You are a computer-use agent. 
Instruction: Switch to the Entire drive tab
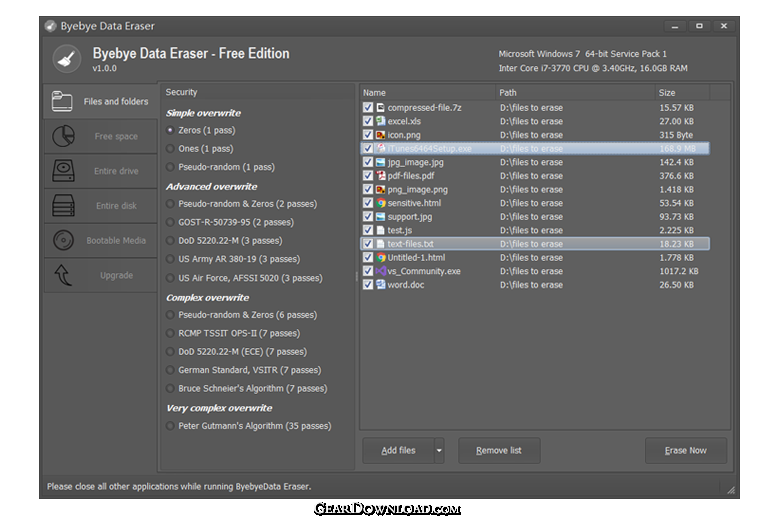click(101, 171)
